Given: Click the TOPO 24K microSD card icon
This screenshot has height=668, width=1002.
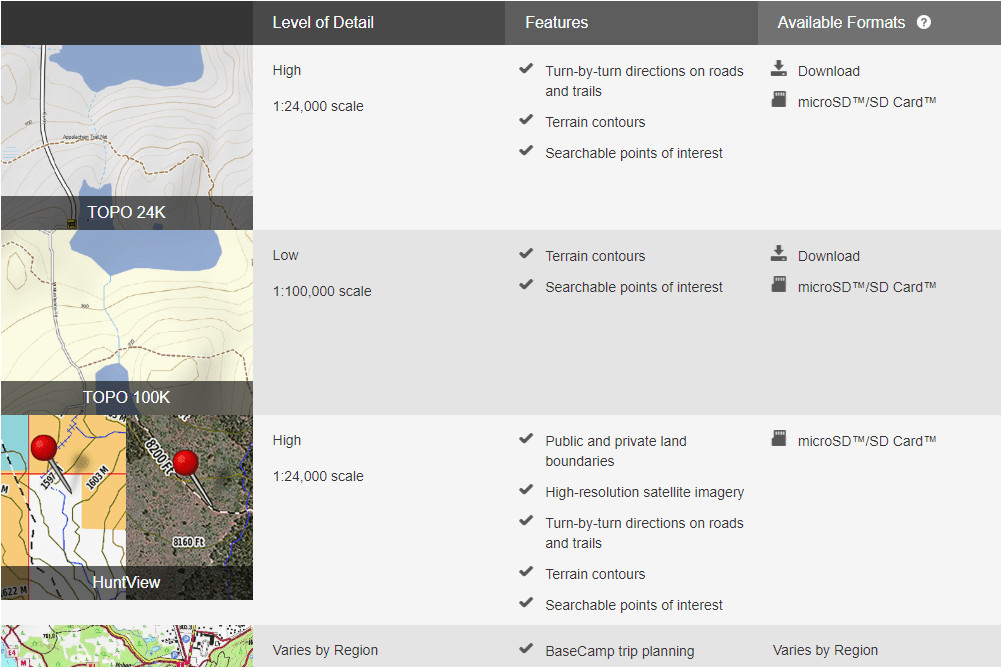Looking at the screenshot, I should (778, 100).
